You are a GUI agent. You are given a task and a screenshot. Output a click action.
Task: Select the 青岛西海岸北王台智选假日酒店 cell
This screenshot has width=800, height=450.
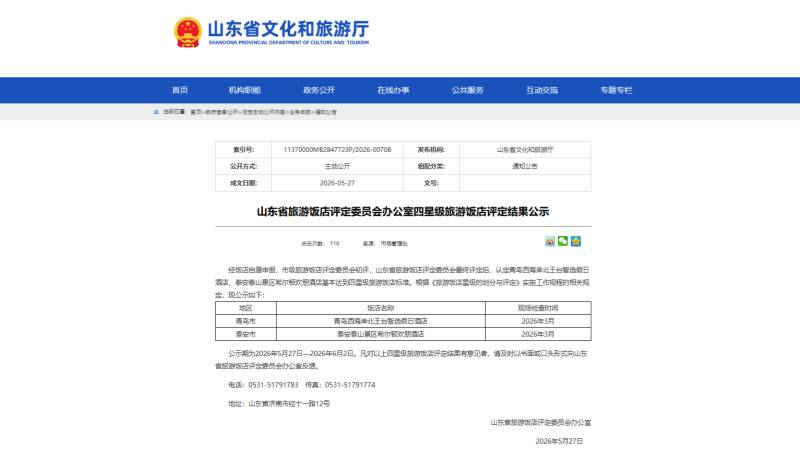click(x=381, y=321)
